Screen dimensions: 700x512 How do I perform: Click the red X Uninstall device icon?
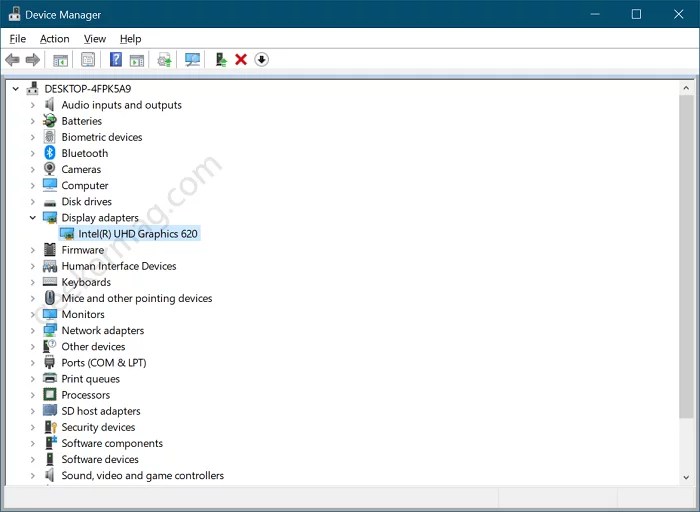tap(241, 59)
